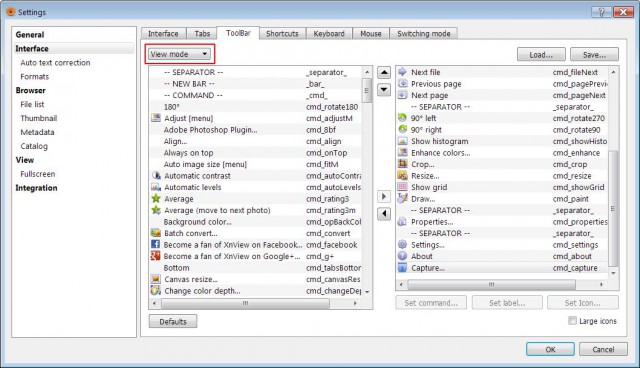Move selected item up with arrow
This screenshot has height=368, width=640.
pos(384,73)
